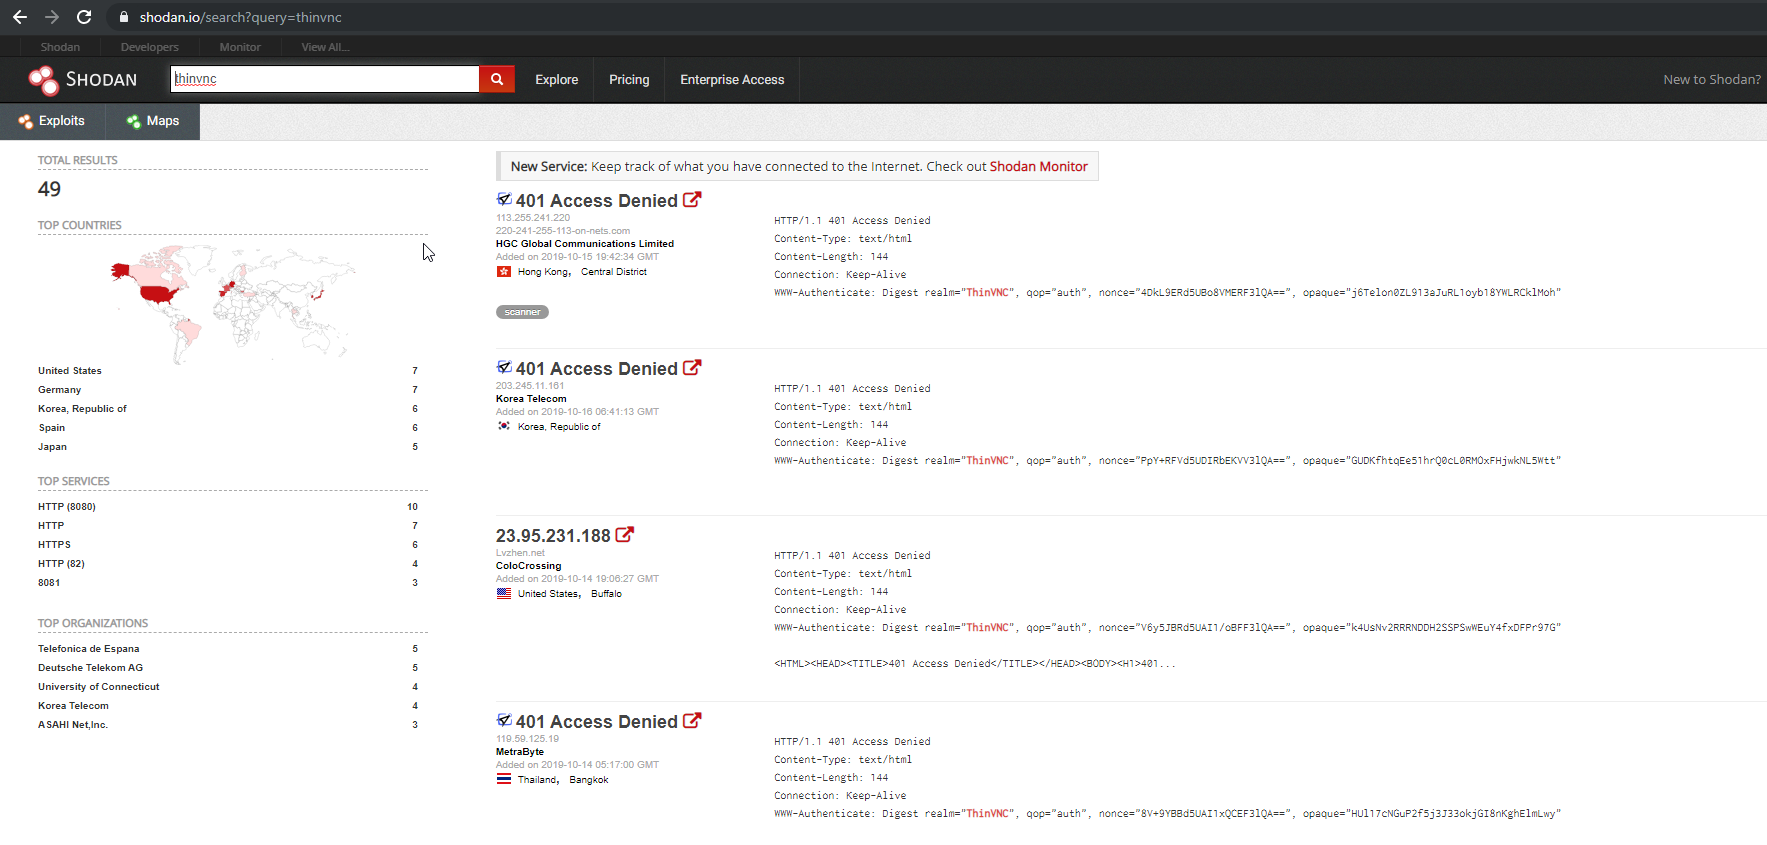The width and height of the screenshot is (1767, 845).
Task: Click Thailand flag icon
Action: point(504,780)
